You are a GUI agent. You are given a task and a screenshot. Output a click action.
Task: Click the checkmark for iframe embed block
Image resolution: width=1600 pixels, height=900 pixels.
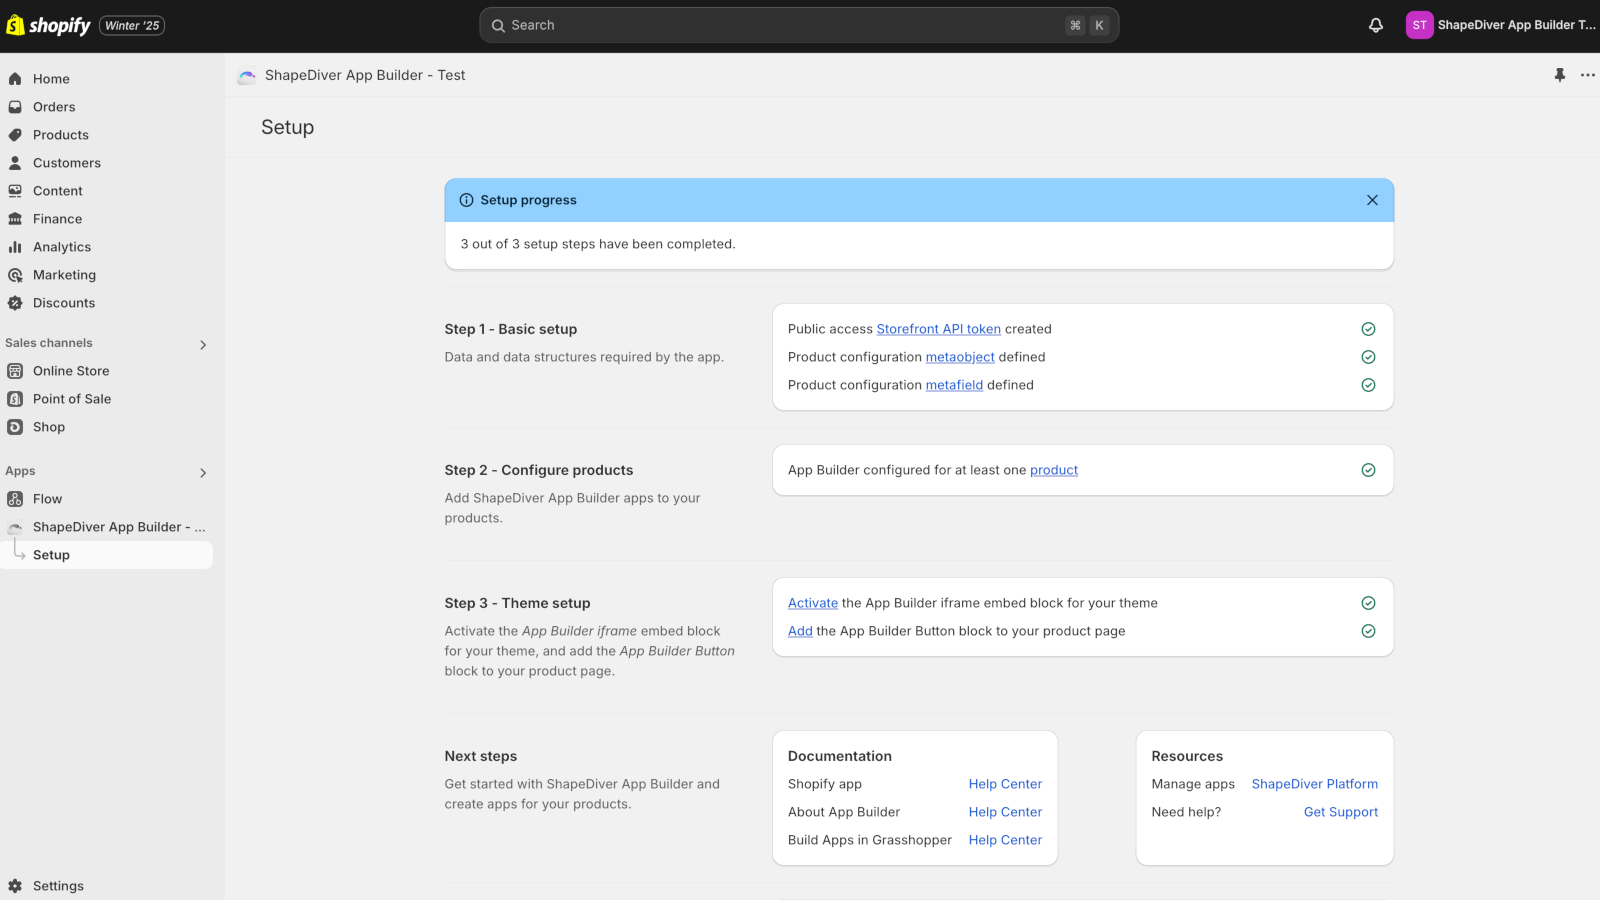pyautogui.click(x=1368, y=603)
